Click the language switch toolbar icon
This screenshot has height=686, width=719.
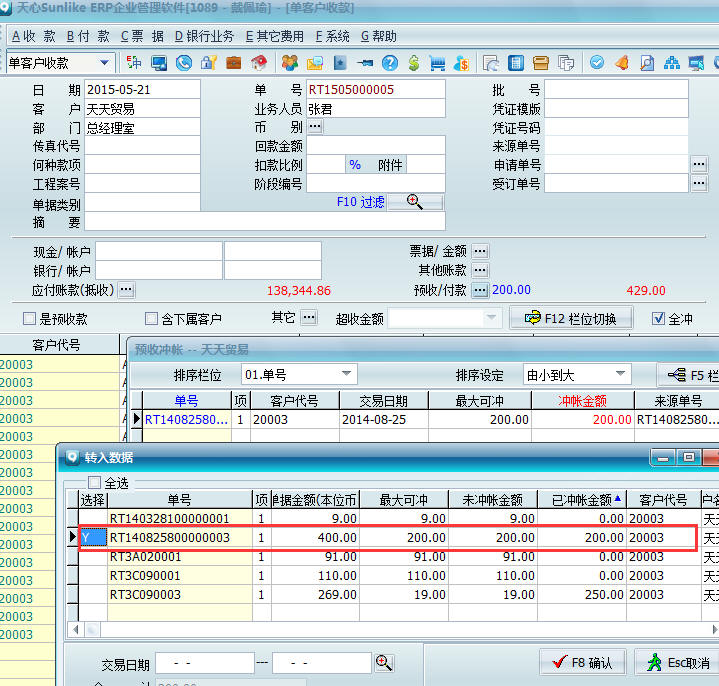click(134, 63)
